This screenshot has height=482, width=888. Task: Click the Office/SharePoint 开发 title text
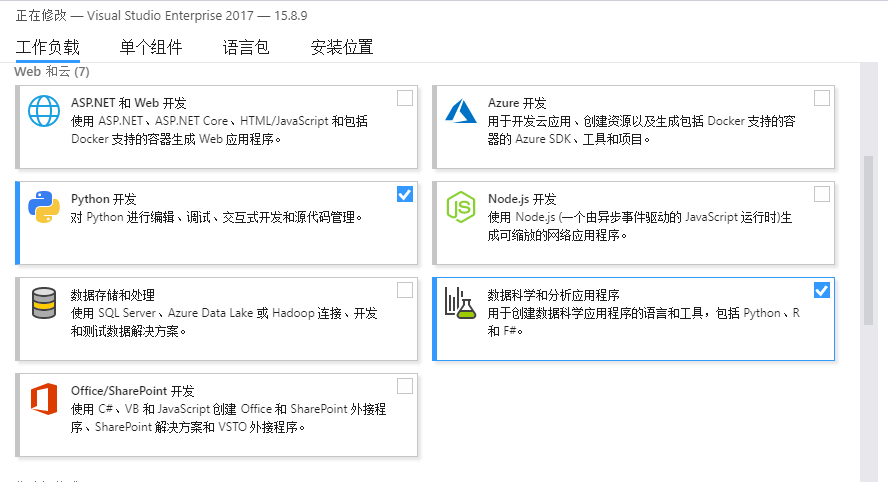click(133, 391)
